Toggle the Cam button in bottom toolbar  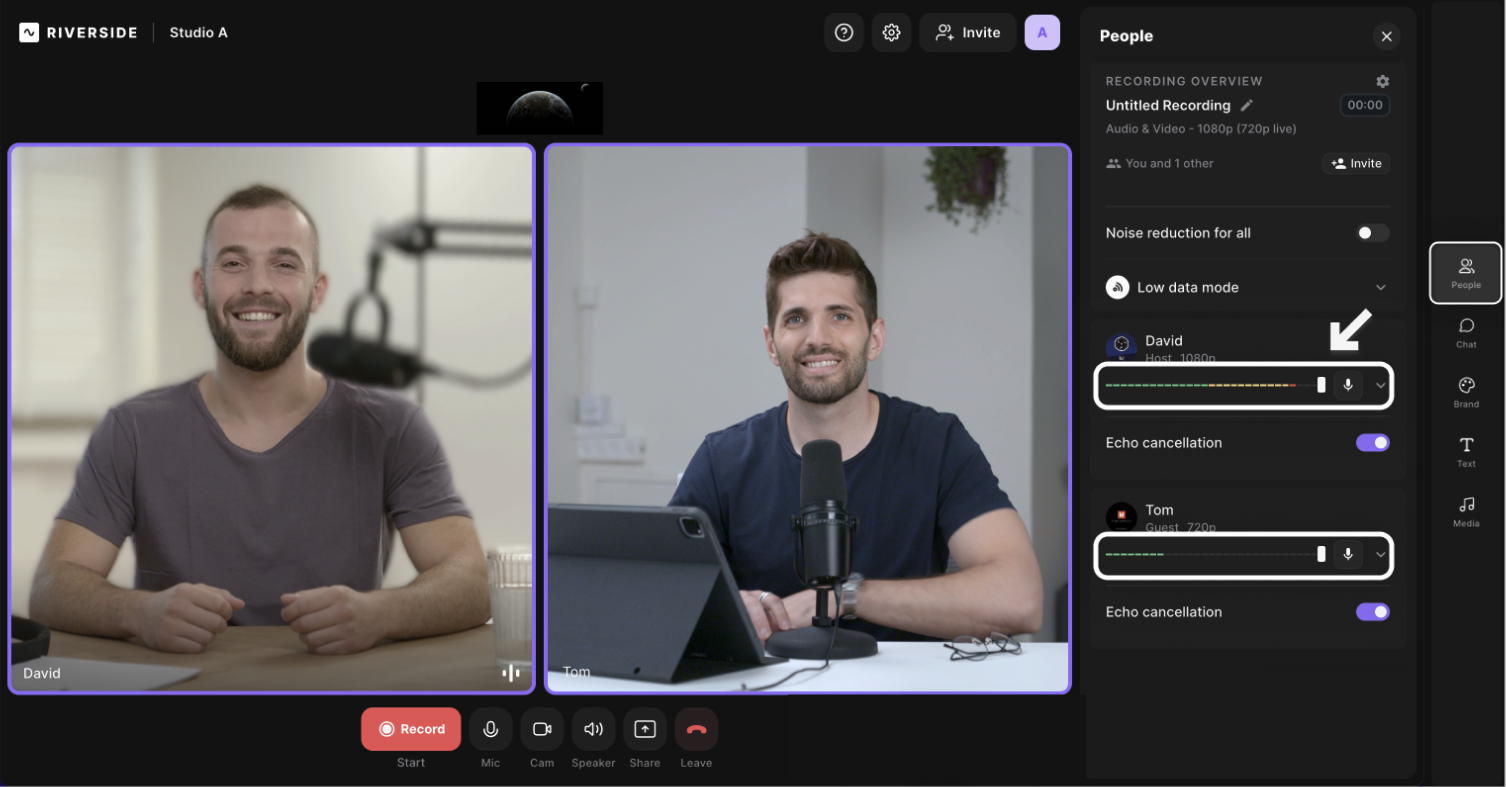542,729
